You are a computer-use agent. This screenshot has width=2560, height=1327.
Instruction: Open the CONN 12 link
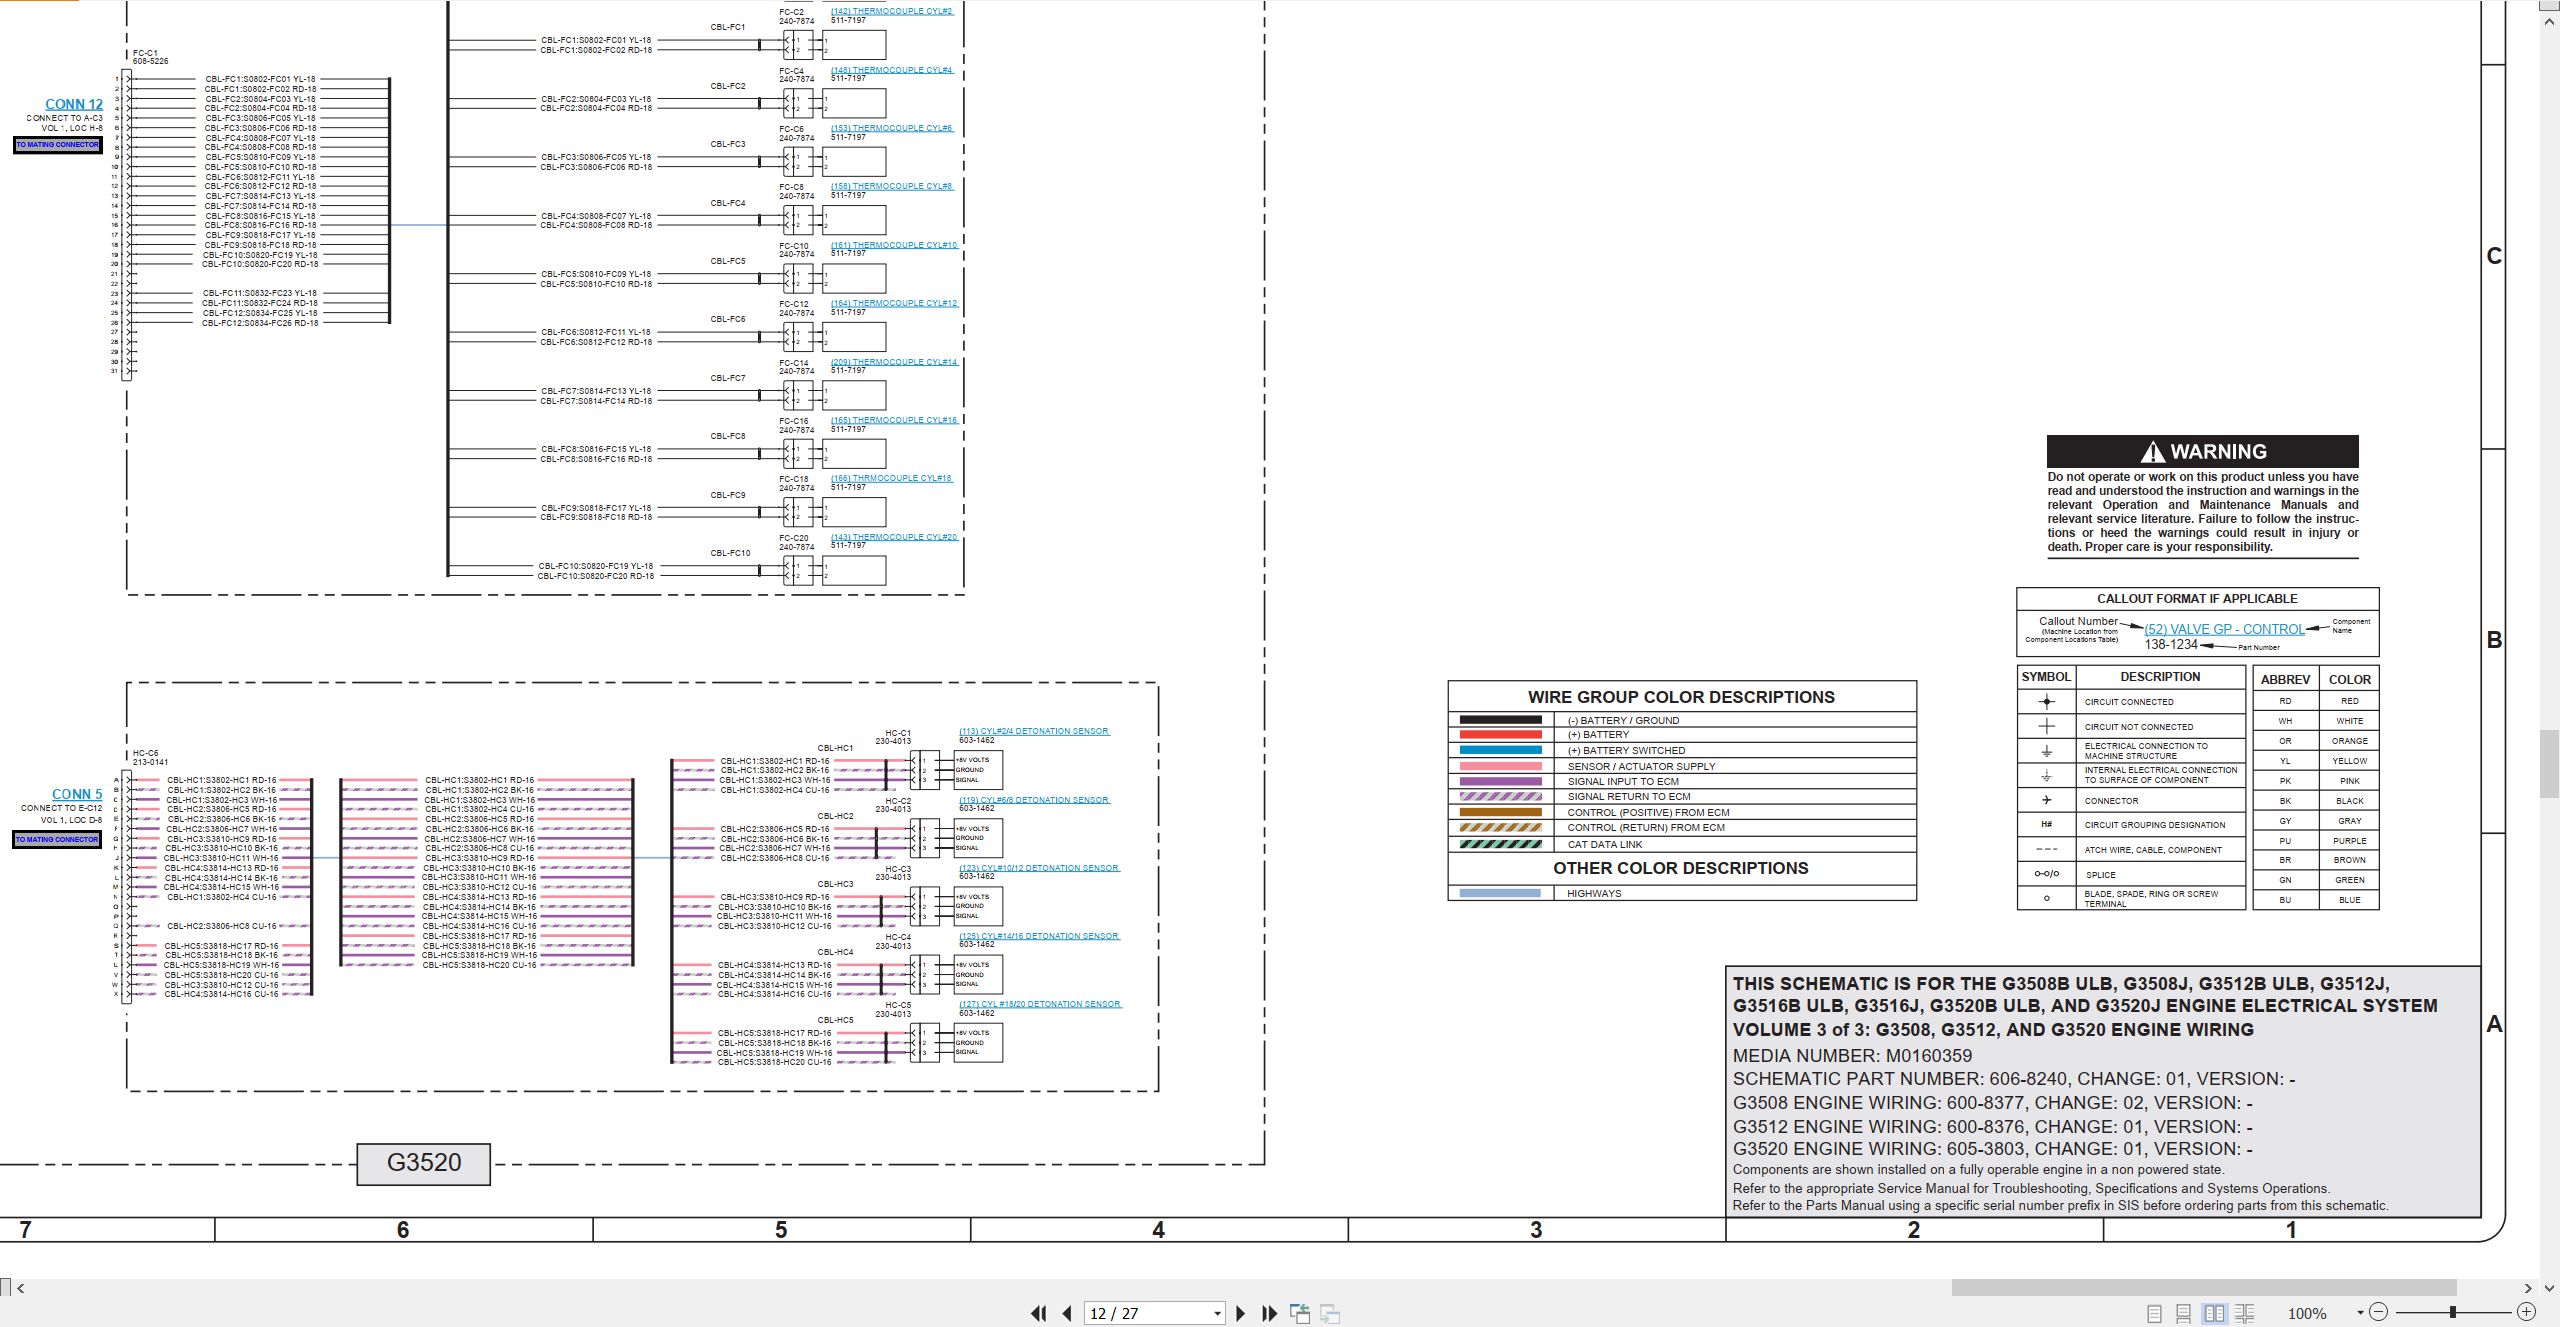[74, 104]
